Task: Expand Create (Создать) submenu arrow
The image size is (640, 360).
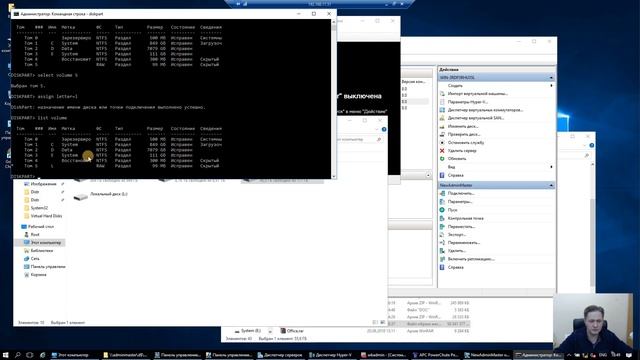Action: tap(551, 86)
